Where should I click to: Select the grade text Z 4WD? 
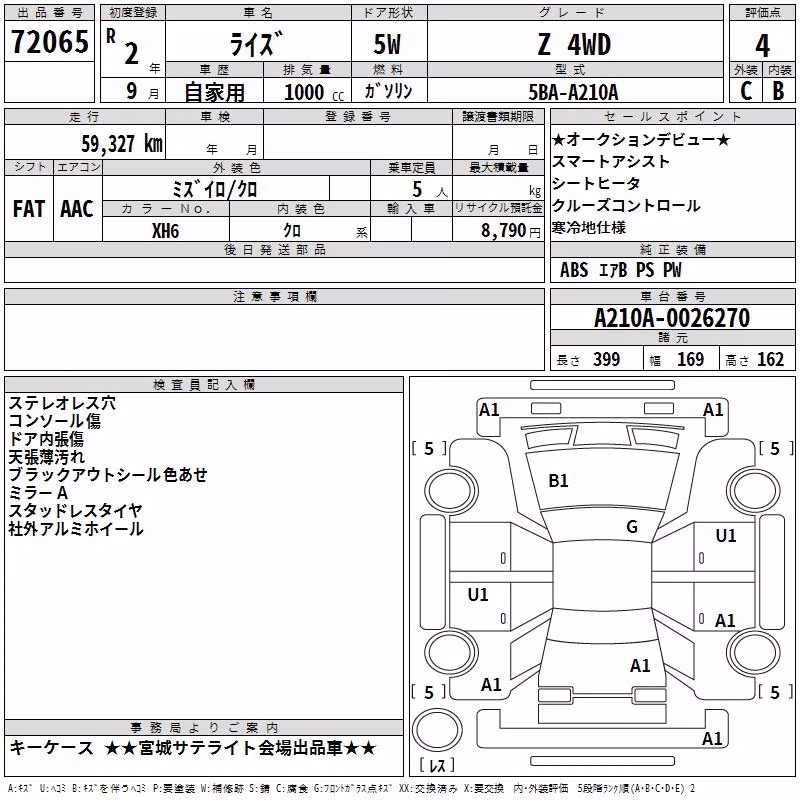(x=574, y=44)
